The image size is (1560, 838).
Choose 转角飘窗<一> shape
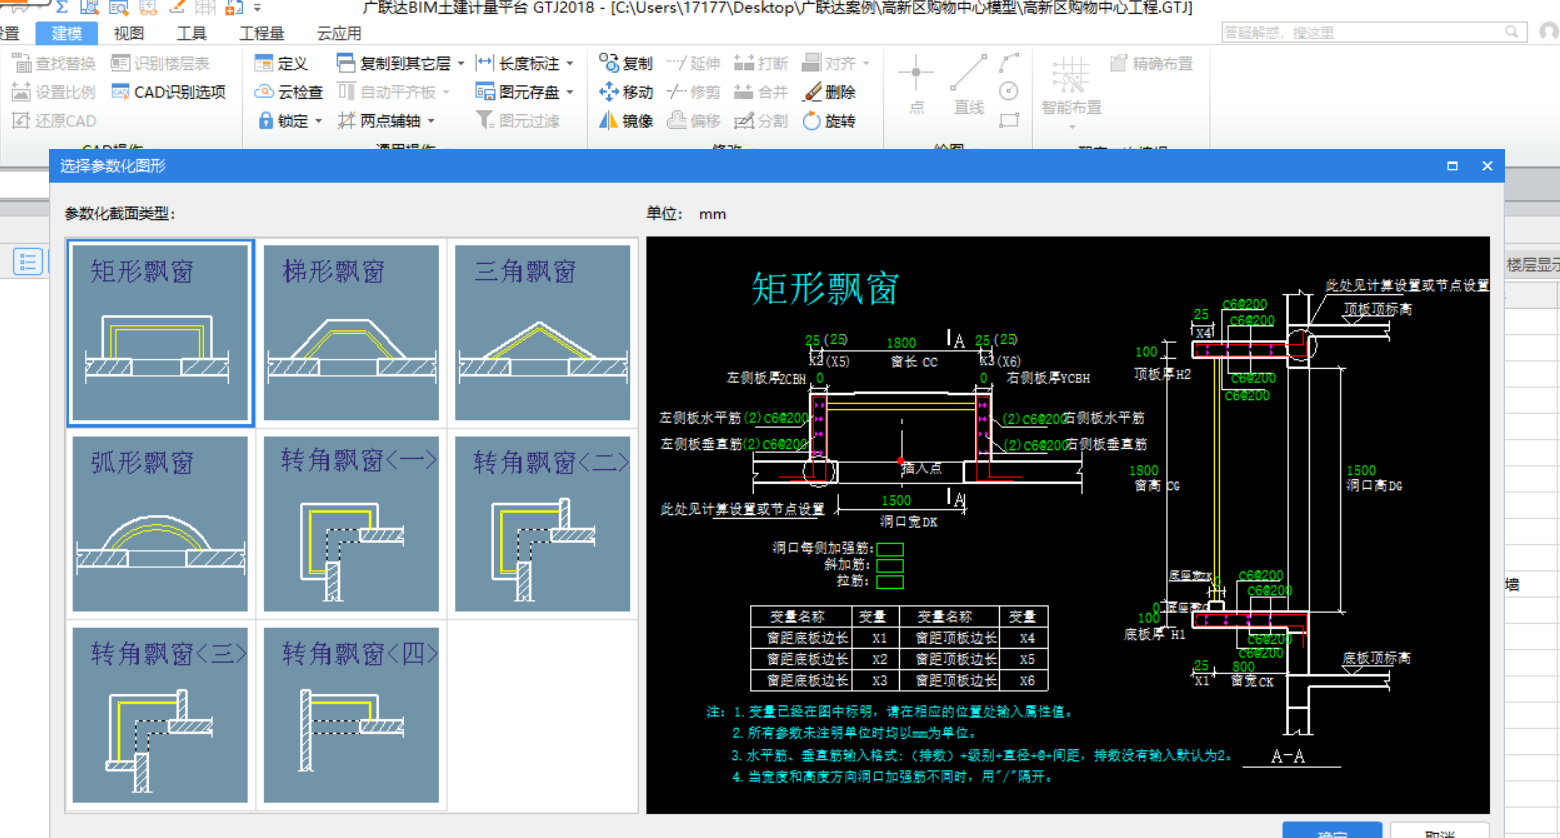(x=351, y=524)
